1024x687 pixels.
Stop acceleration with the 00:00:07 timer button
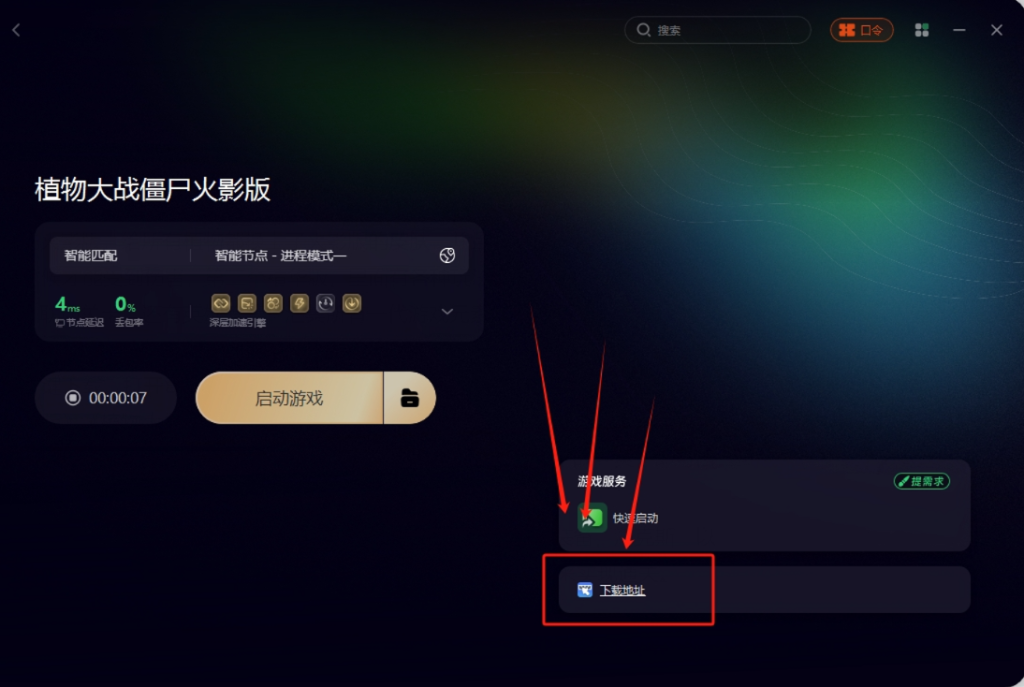(x=106, y=398)
